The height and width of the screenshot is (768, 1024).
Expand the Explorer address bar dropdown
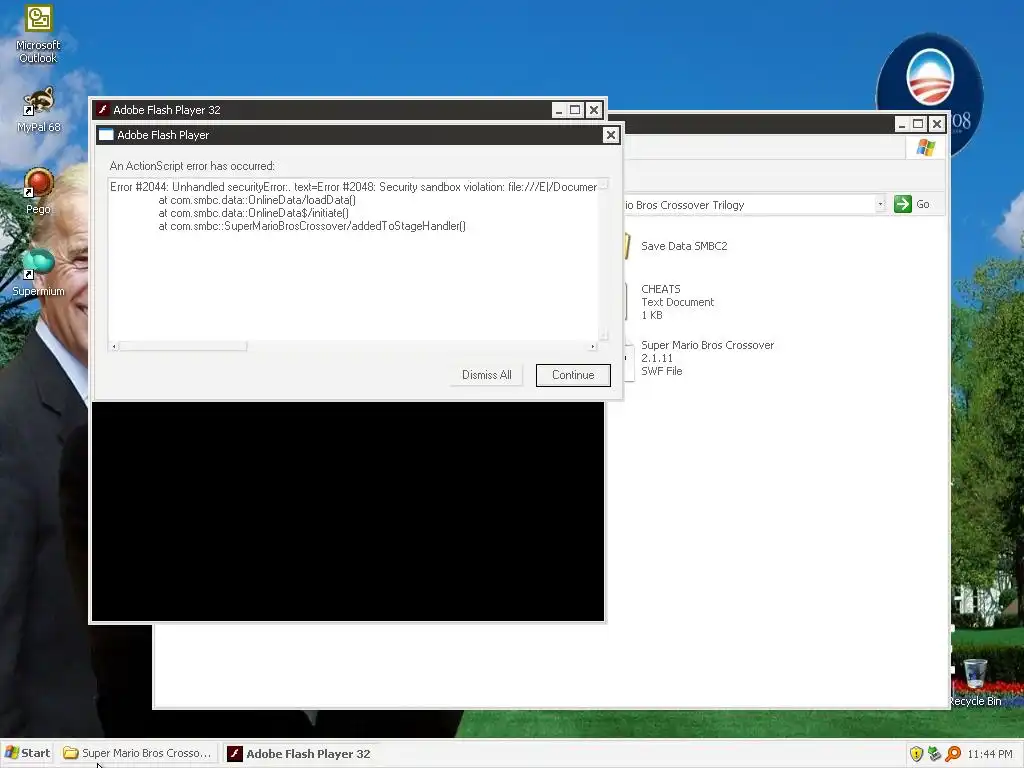point(880,204)
